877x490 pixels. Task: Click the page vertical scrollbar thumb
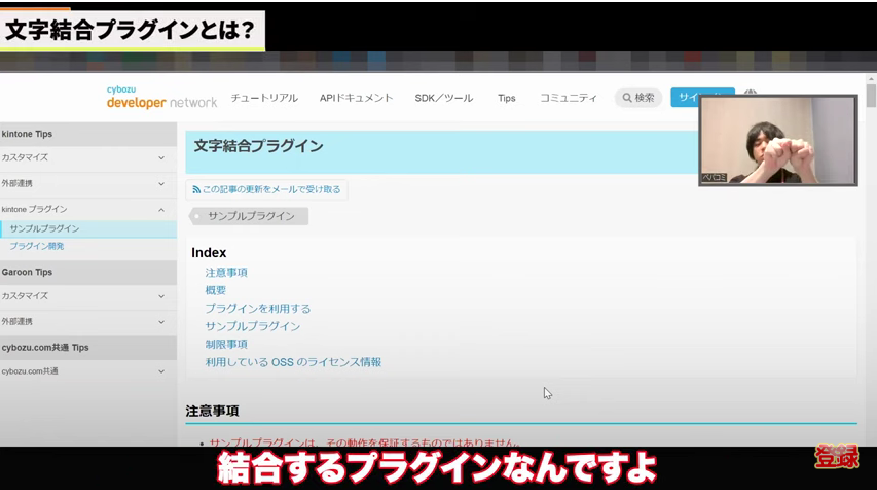click(871, 96)
